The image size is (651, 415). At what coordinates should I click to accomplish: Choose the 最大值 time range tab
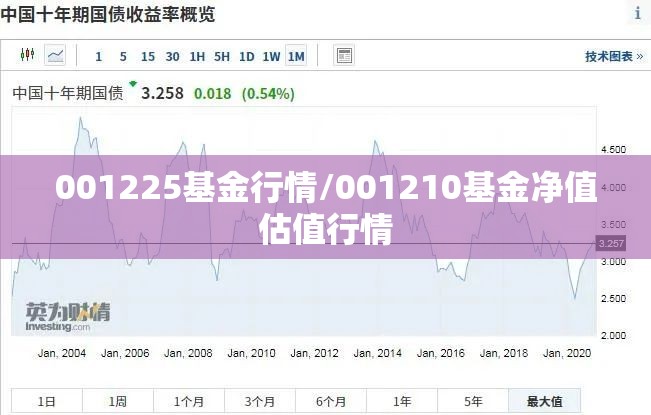(544, 401)
